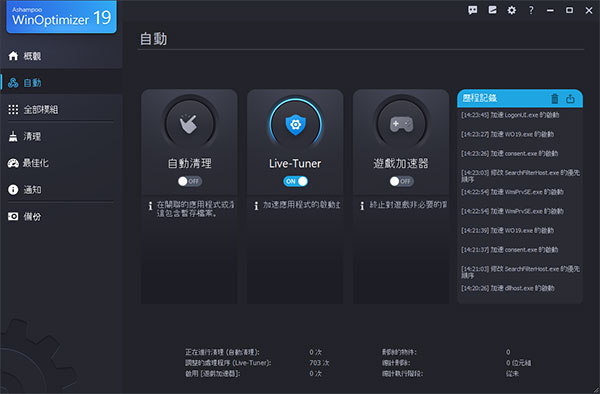Select the 自動 sidebar item
The height and width of the screenshot is (394, 600).
tap(61, 83)
